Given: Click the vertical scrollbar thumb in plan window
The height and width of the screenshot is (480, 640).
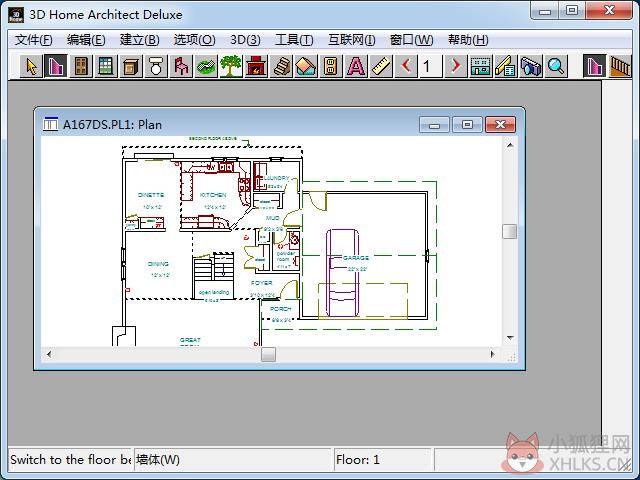Looking at the screenshot, I should click(x=510, y=231).
